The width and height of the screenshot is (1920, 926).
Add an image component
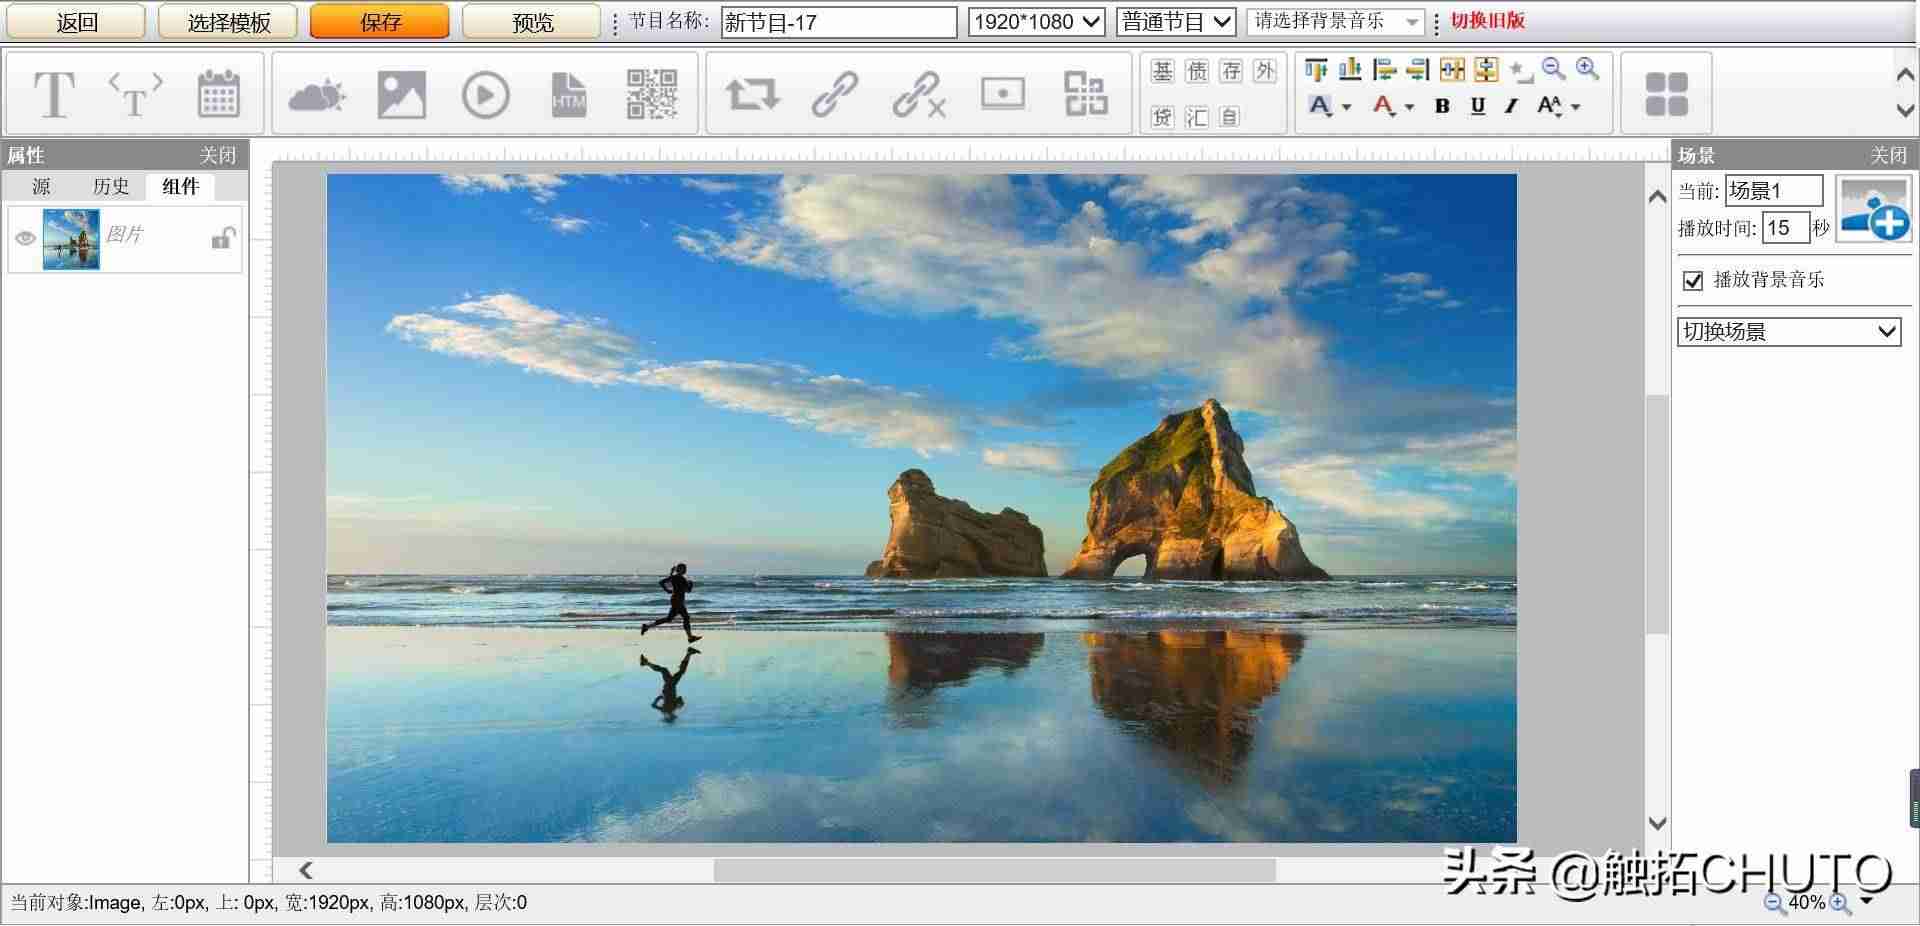pos(401,95)
